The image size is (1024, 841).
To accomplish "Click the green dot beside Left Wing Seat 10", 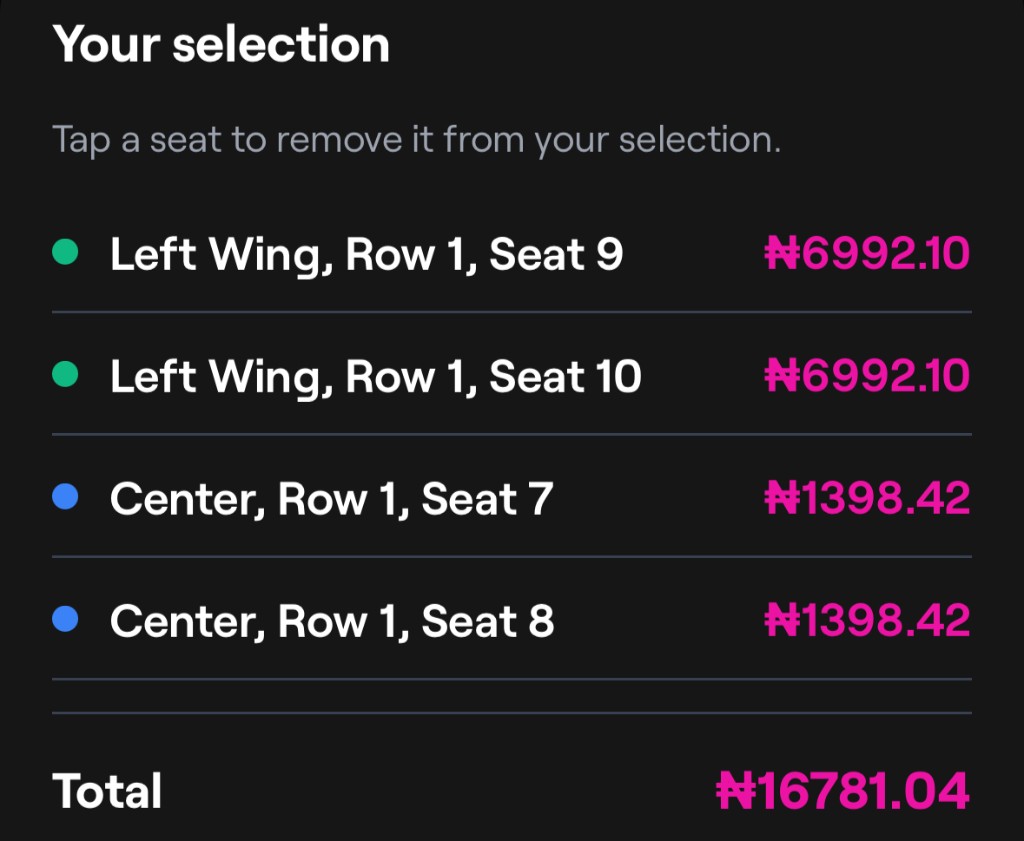I will pyautogui.click(x=65, y=376).
